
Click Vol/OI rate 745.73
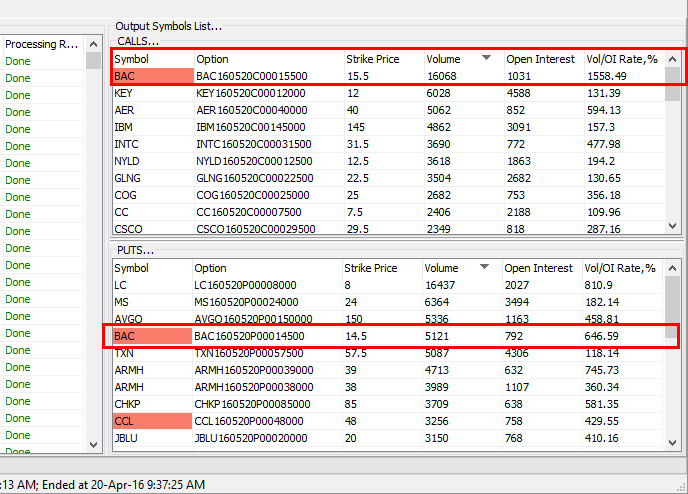pyautogui.click(x=602, y=370)
